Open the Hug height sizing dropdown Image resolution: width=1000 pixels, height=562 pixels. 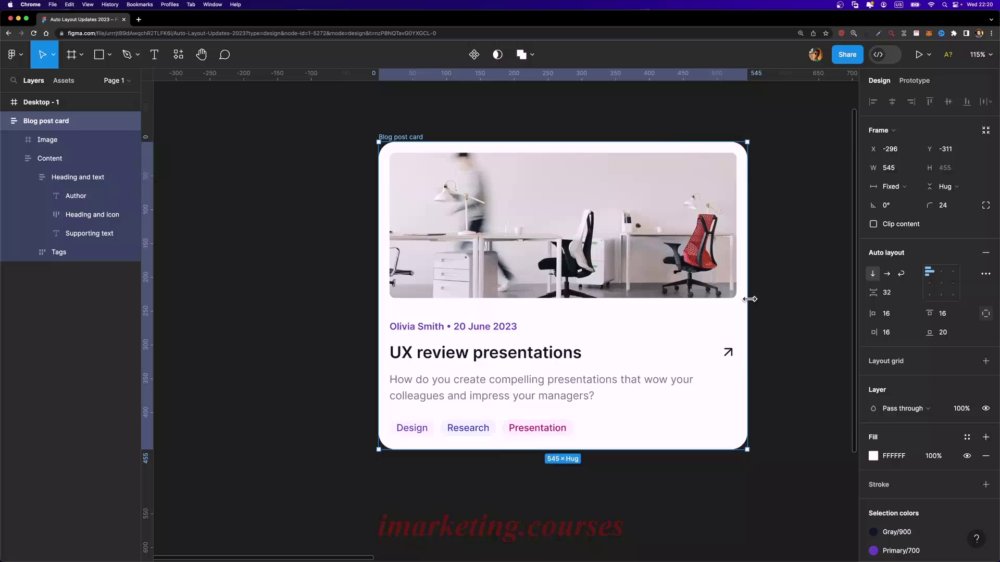(948, 186)
